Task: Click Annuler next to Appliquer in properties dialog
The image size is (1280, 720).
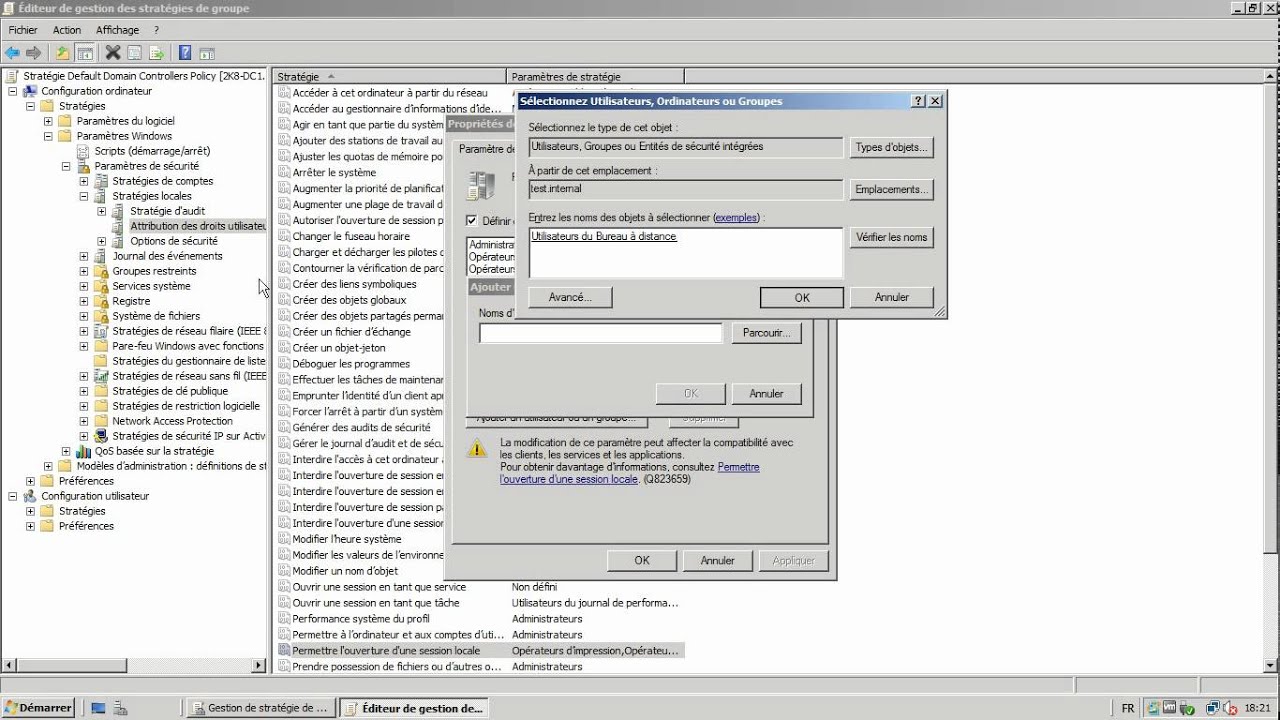Action: tap(718, 560)
